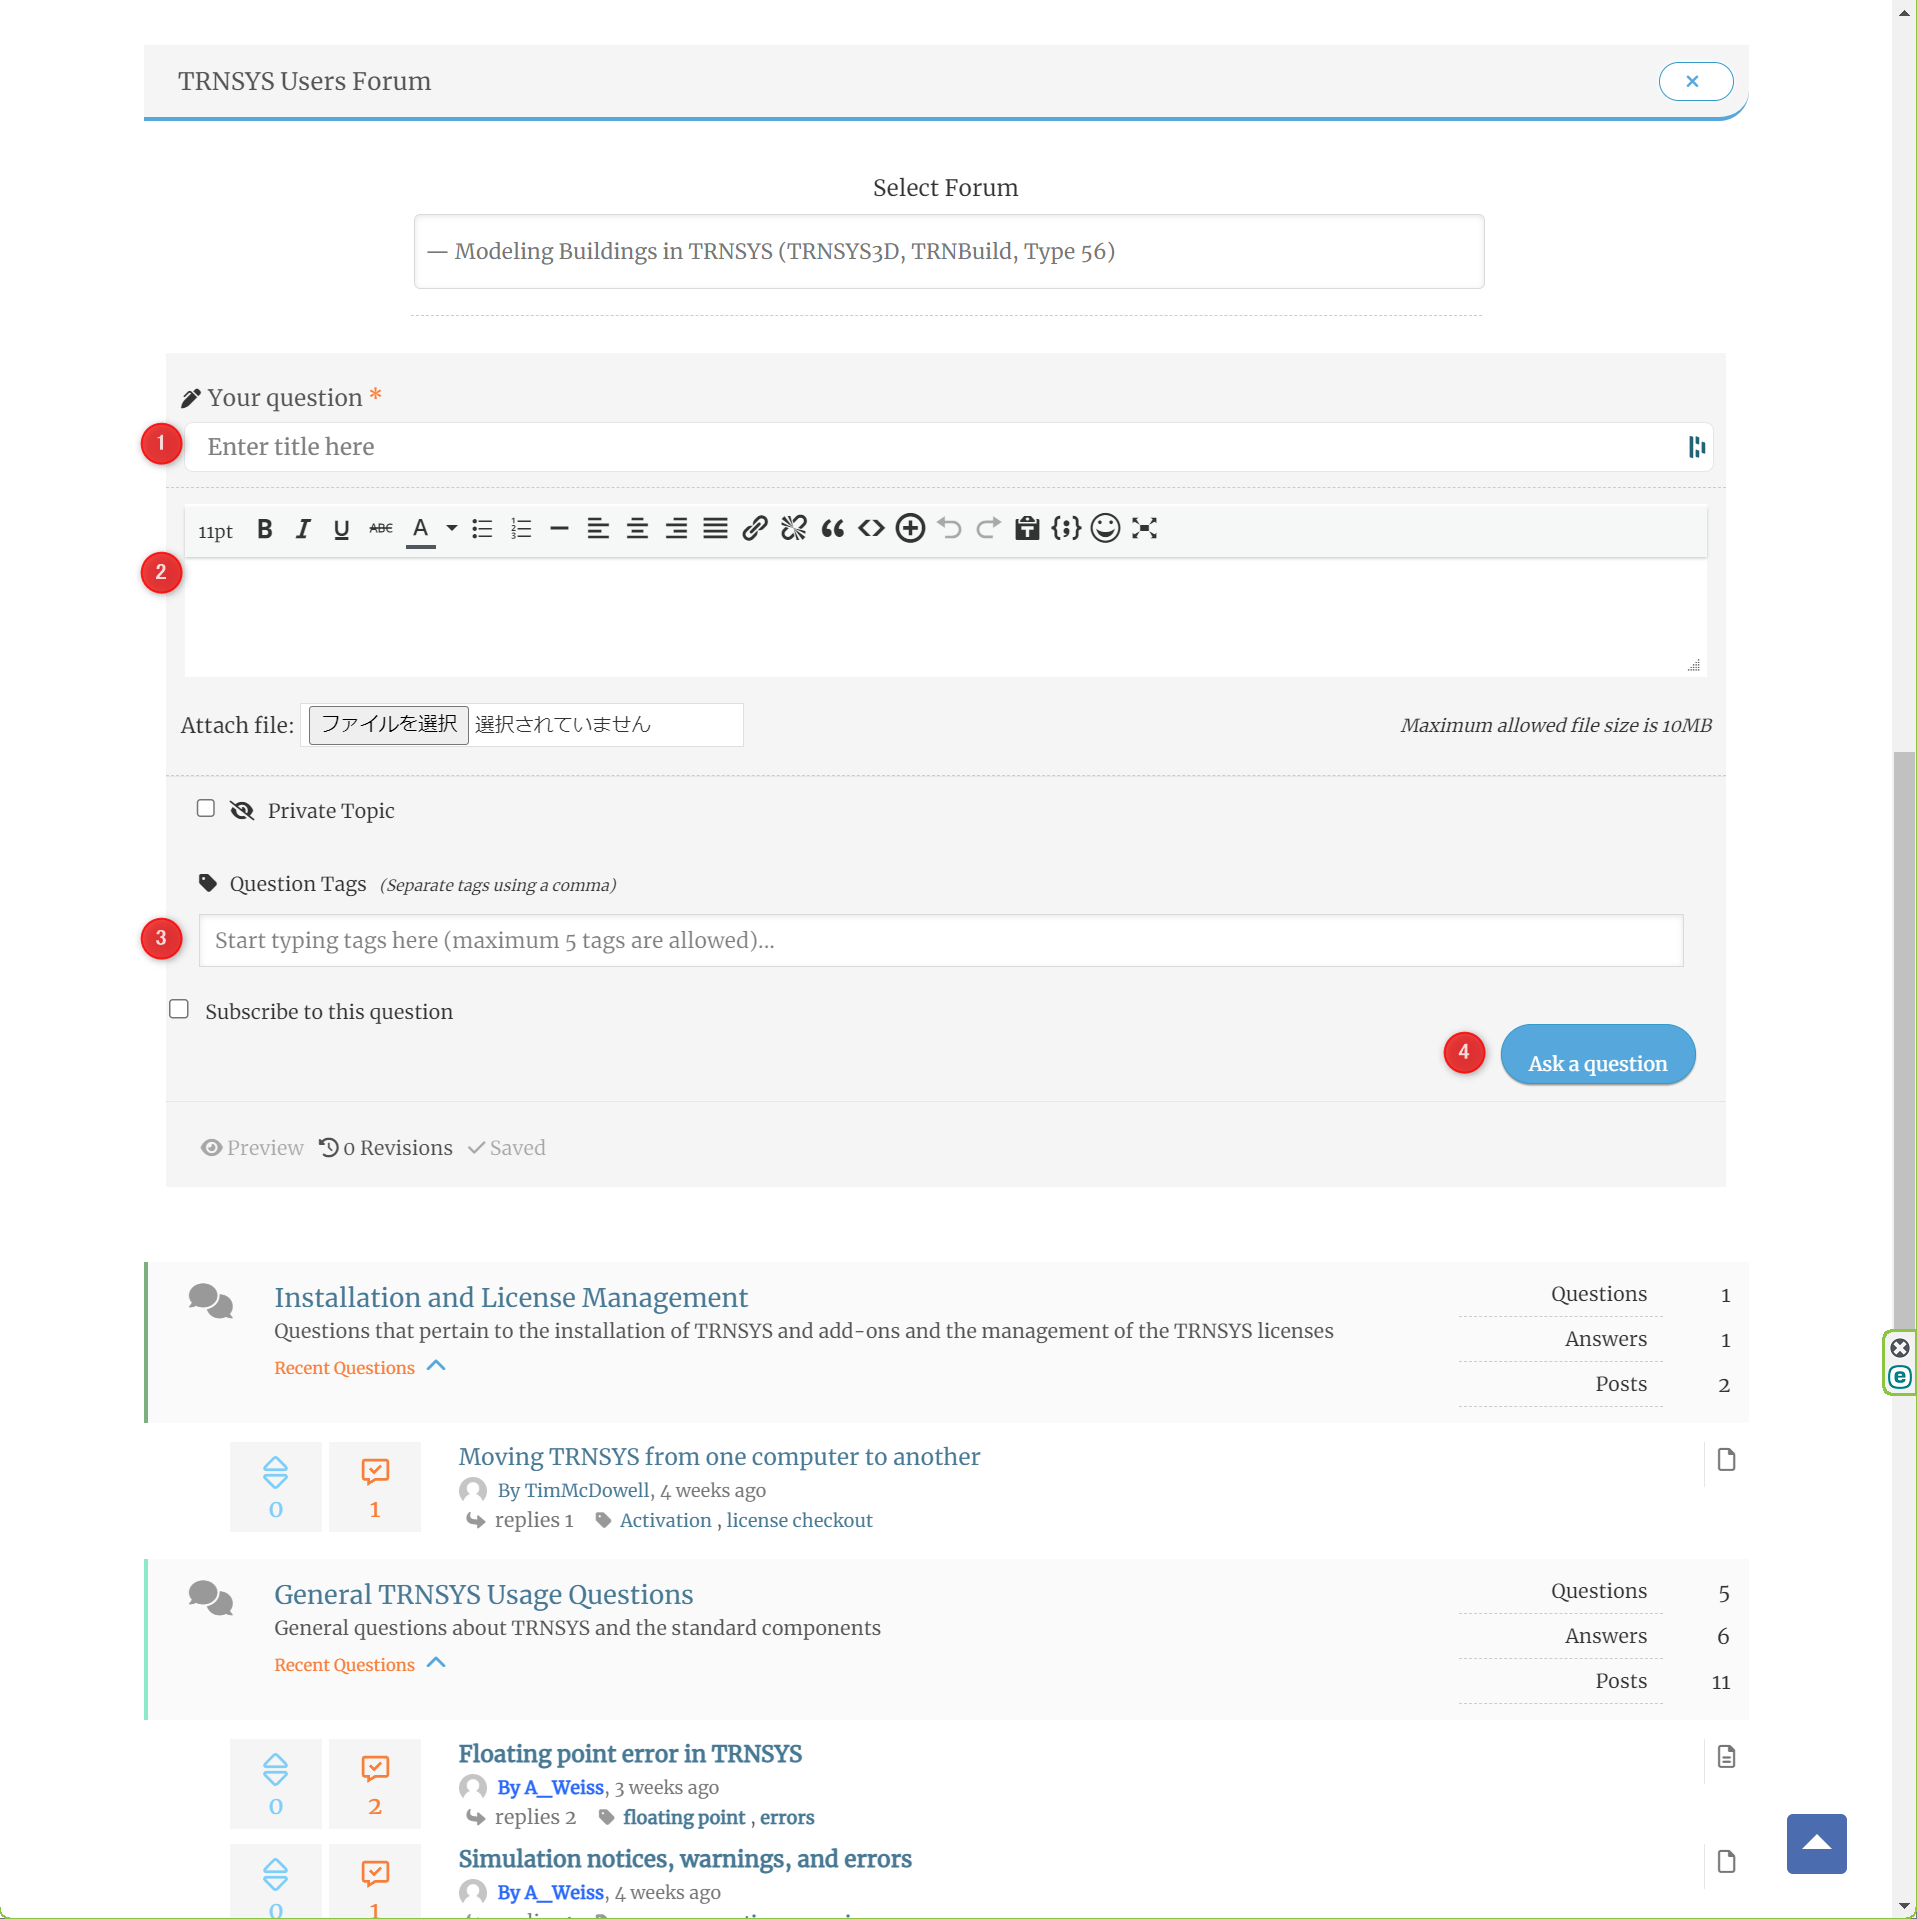1917x1919 pixels.
Task: Check the Private Topic checkbox
Action: tap(206, 808)
